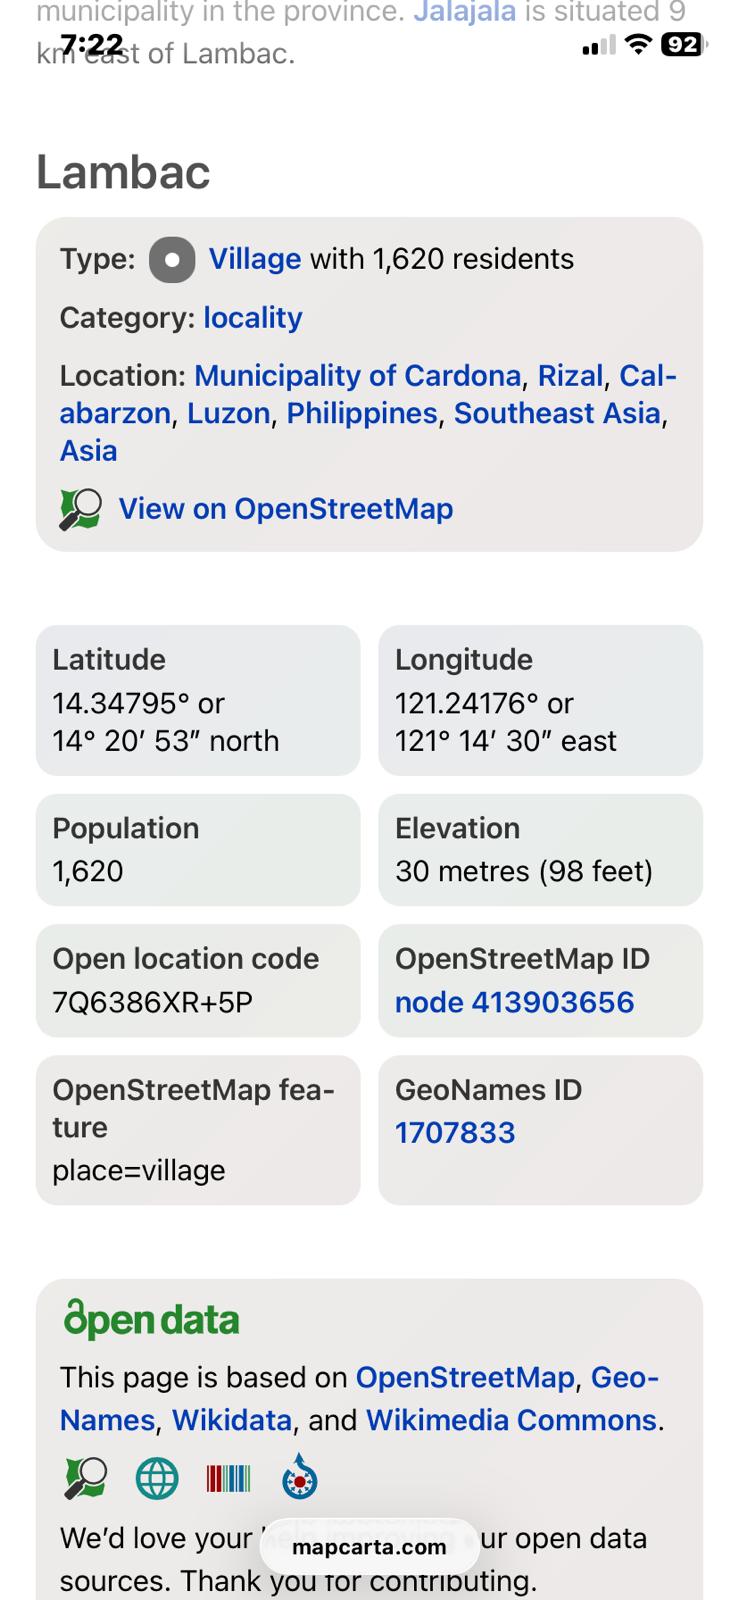
Task: Open the Wikimedia Commons icon
Action: 299,1477
